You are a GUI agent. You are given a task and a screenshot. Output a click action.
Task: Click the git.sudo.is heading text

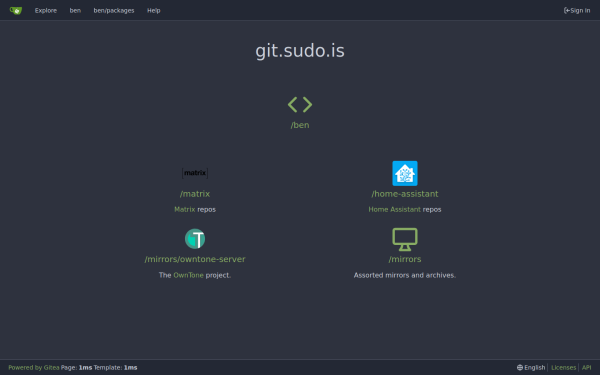(300, 51)
